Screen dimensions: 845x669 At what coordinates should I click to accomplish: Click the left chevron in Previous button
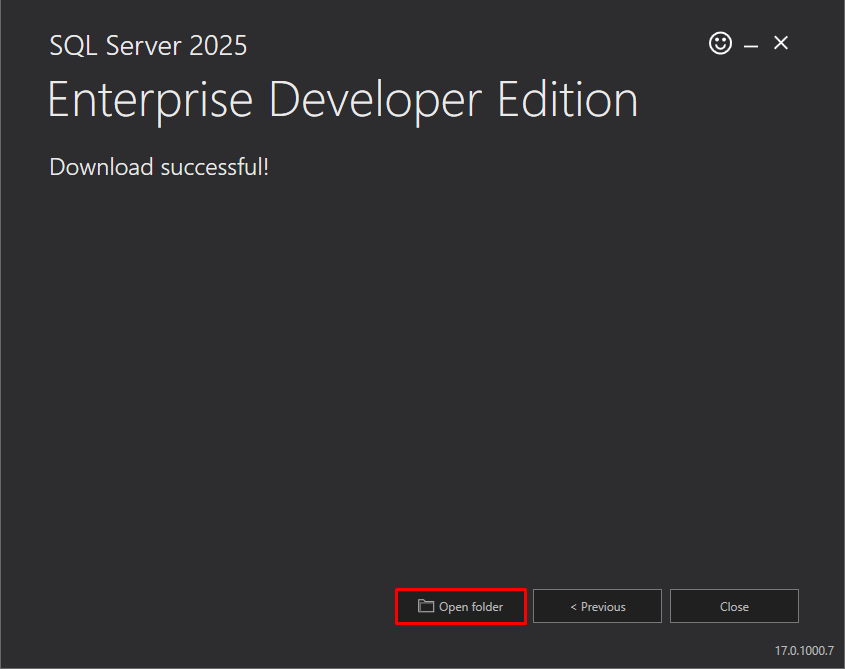click(573, 607)
